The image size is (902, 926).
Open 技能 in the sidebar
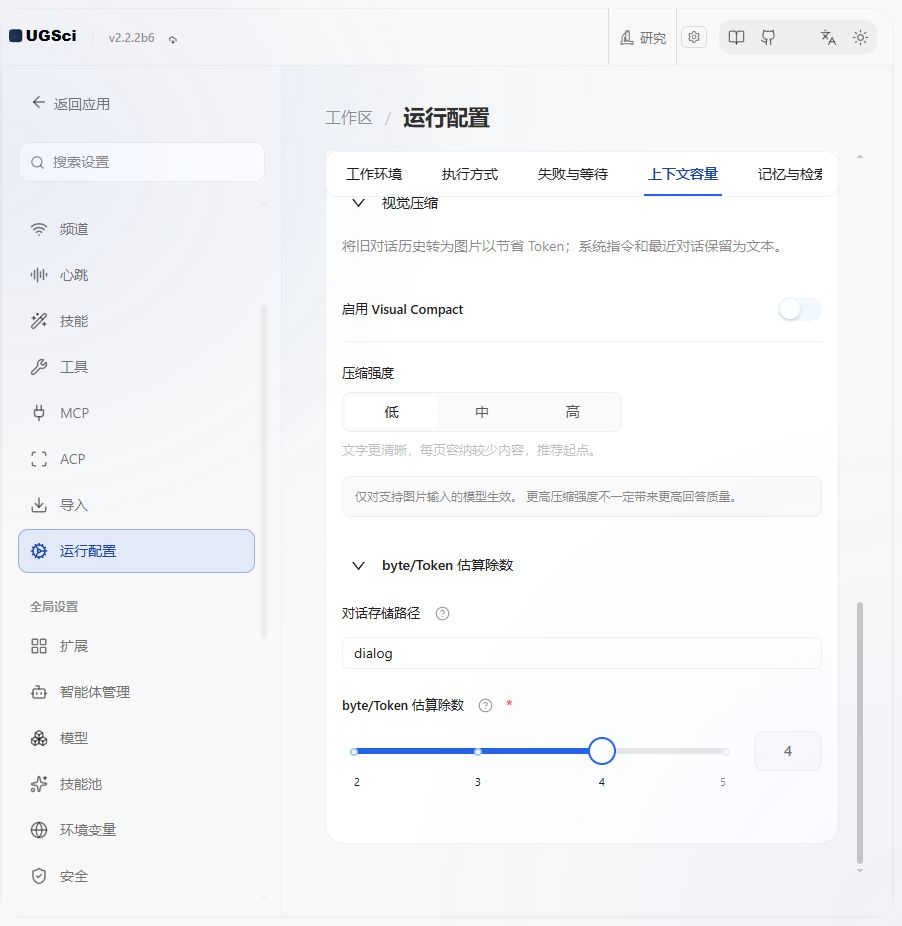(136, 321)
